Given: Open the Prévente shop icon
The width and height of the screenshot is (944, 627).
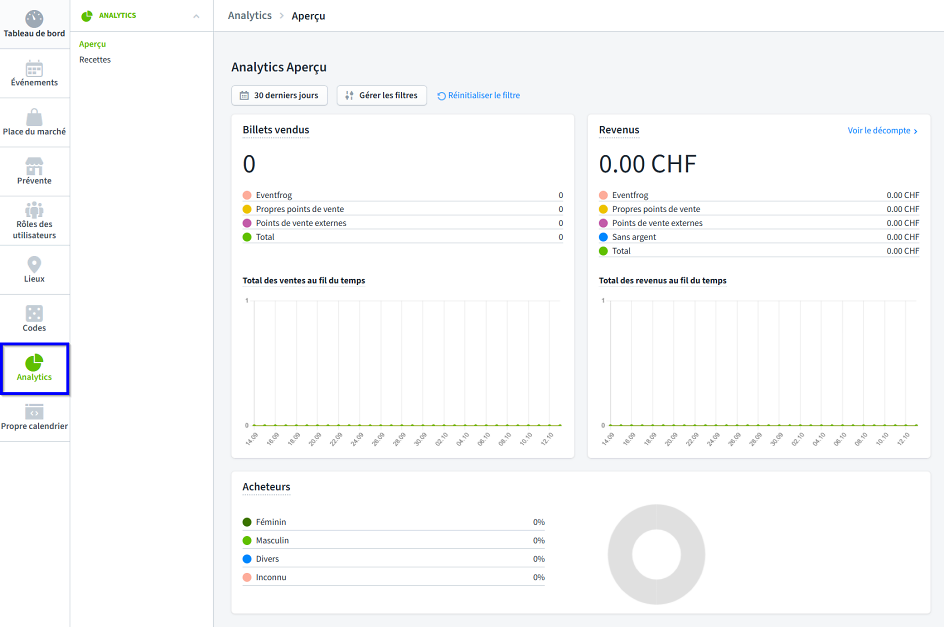Looking at the screenshot, I should tap(34, 166).
